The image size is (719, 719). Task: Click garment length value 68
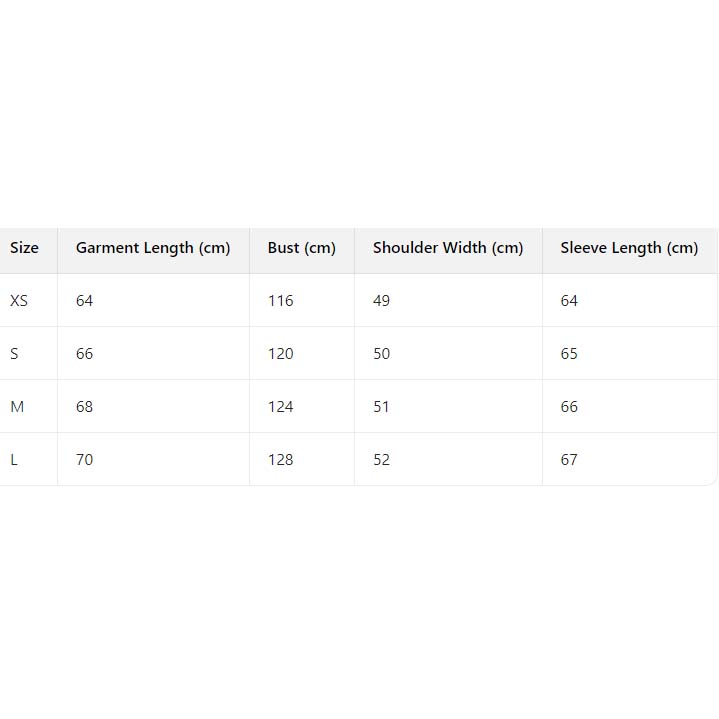coord(85,407)
